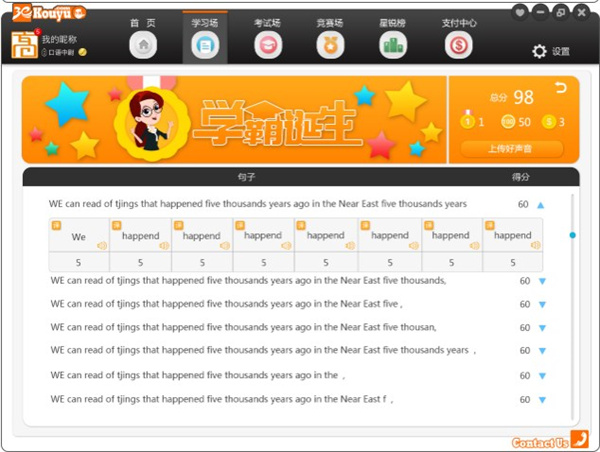Screen dimensions: 600x452
Task: Open the 竞赛场 competition medal icon
Action: pos(330,46)
